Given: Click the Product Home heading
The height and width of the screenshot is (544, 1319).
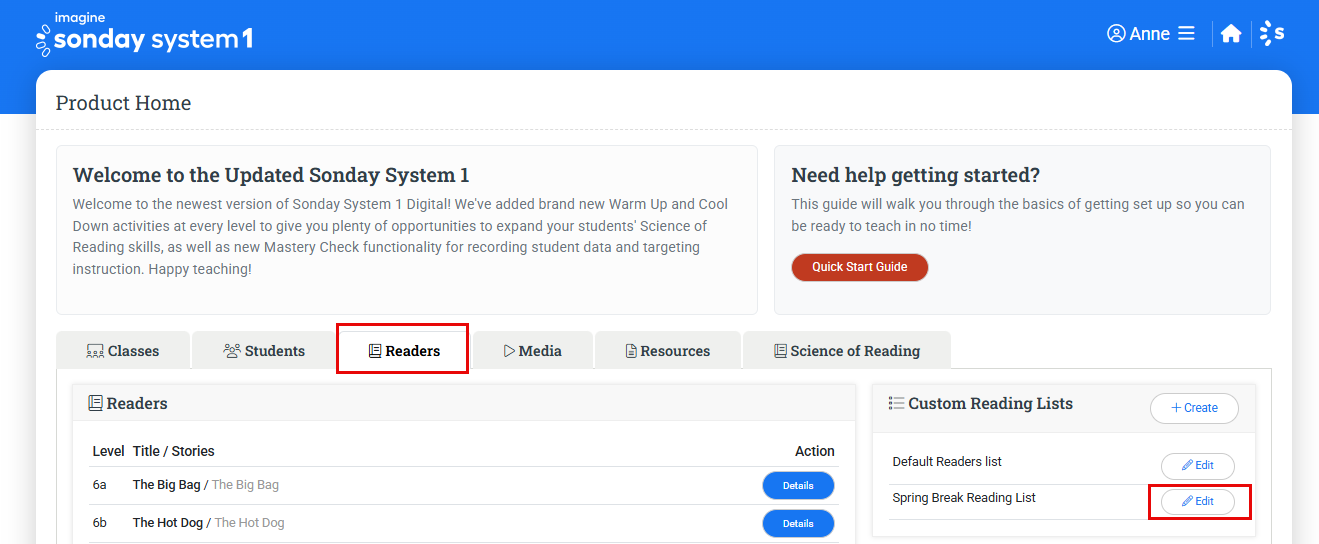Looking at the screenshot, I should [x=123, y=103].
